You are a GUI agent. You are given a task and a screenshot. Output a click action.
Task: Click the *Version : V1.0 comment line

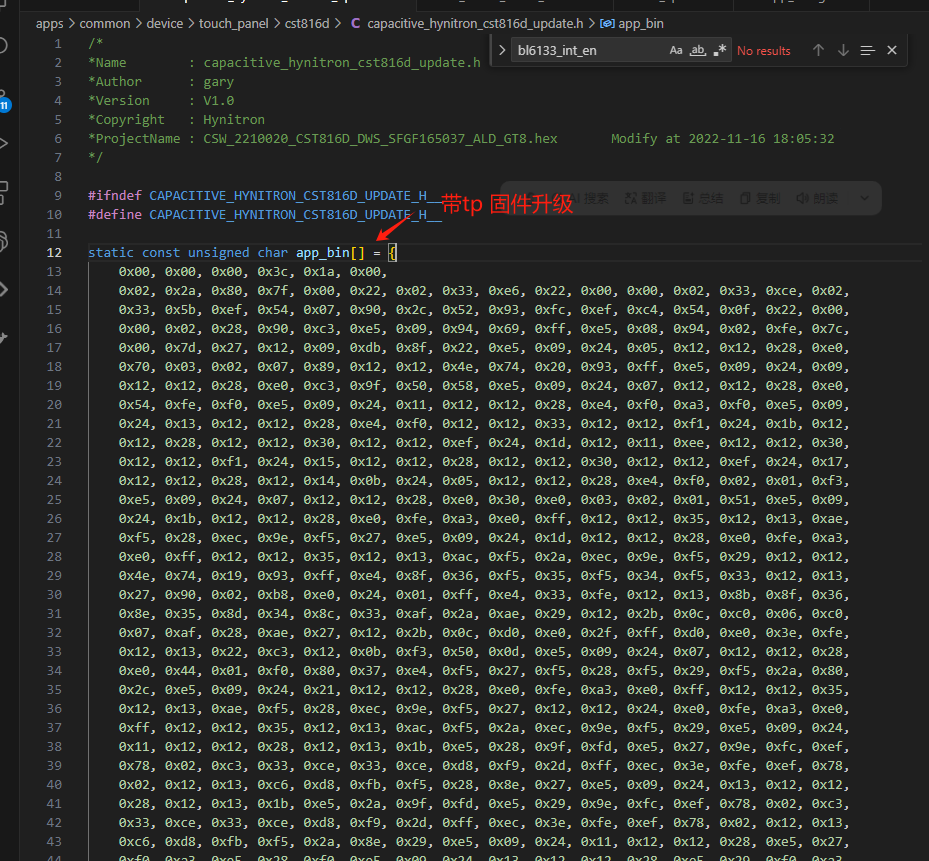click(x=161, y=101)
